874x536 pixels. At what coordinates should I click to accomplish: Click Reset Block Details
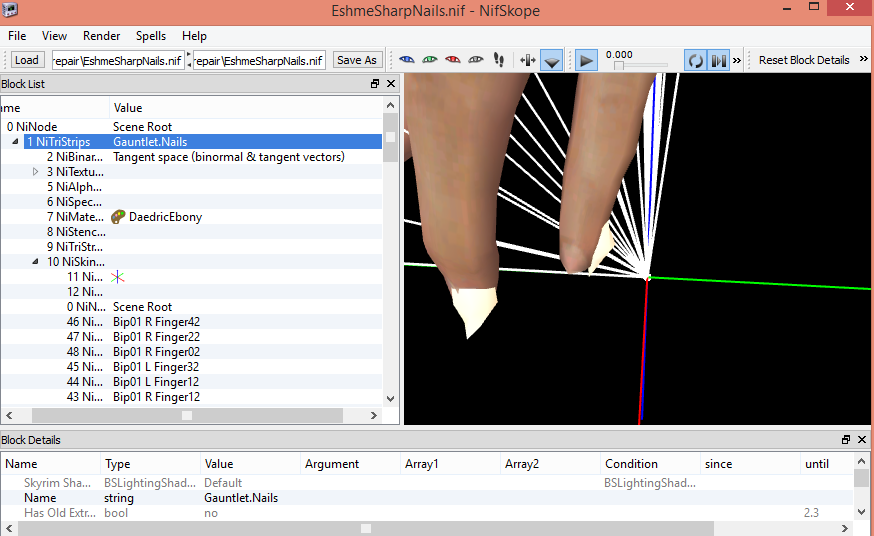(804, 60)
